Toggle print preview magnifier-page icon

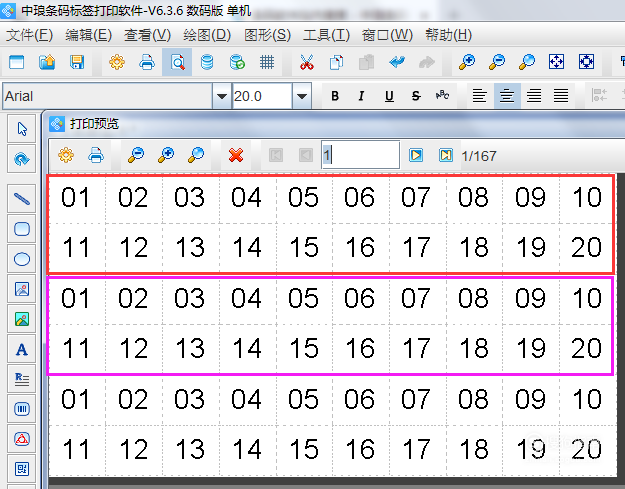(x=177, y=62)
